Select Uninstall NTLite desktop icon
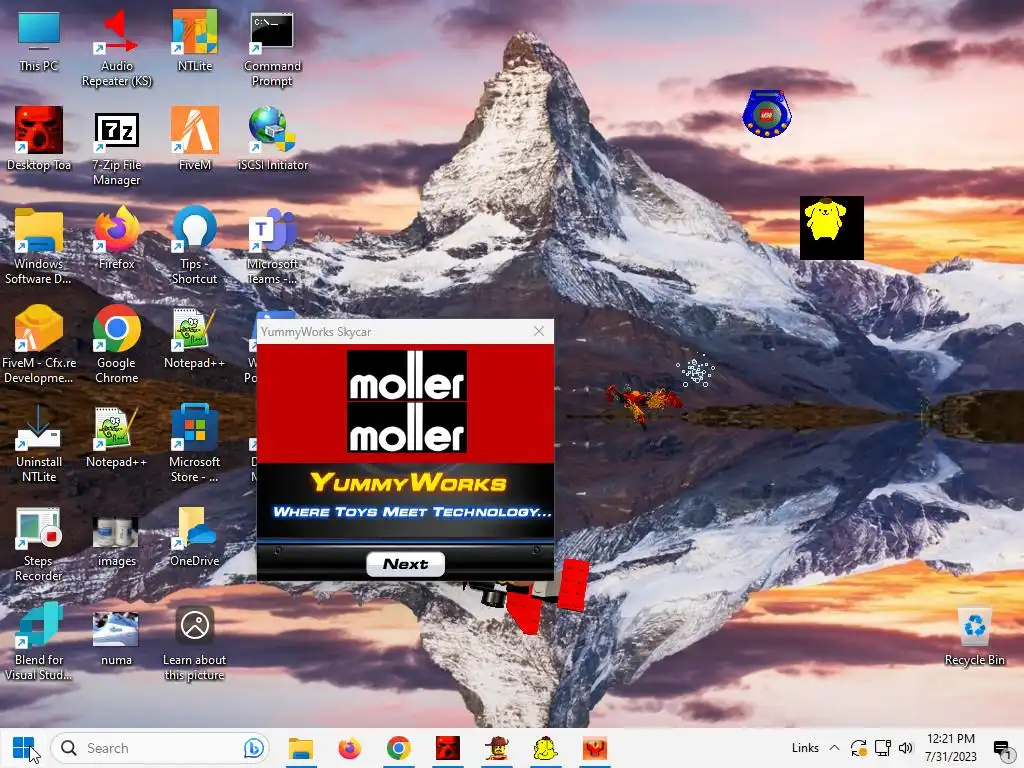This screenshot has height=768, width=1024. (x=39, y=445)
